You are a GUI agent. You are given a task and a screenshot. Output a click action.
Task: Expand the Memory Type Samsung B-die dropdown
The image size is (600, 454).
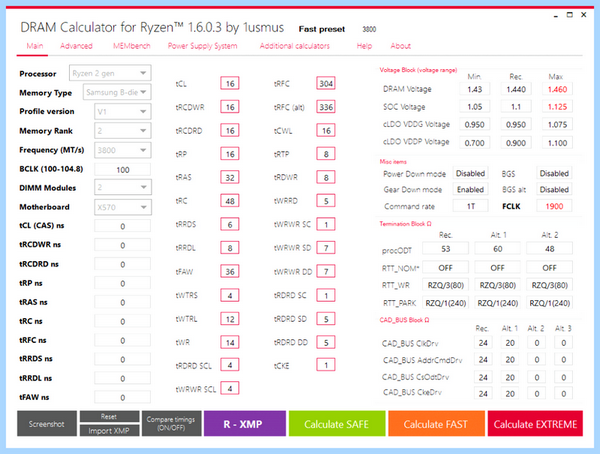point(117,92)
